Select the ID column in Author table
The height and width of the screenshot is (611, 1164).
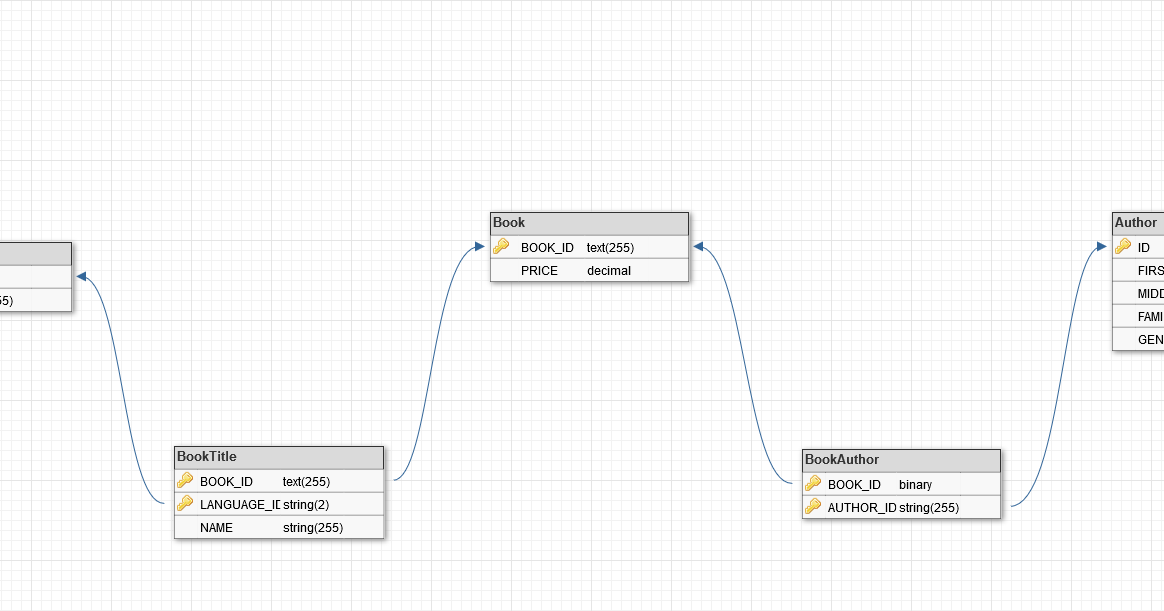coord(1143,248)
